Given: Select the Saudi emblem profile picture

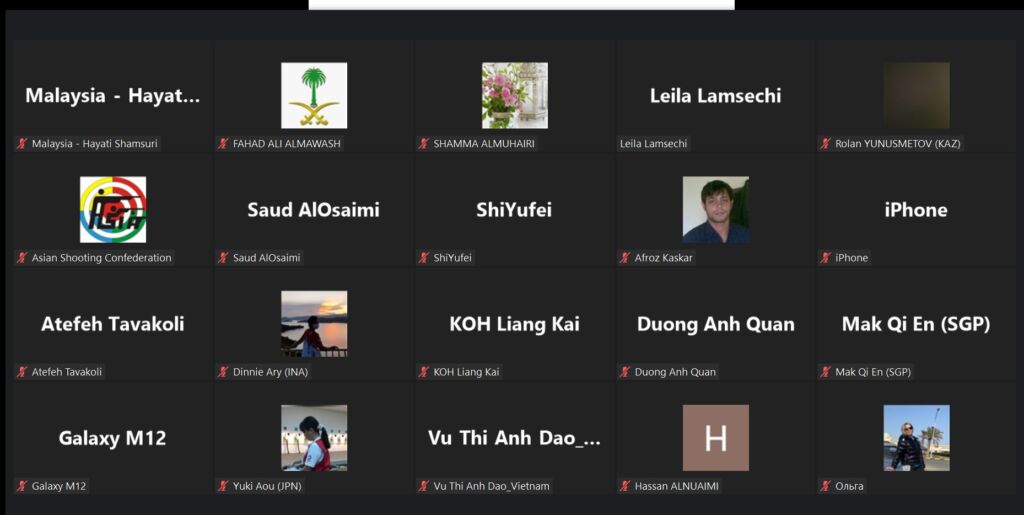Looking at the screenshot, I should pos(314,95).
